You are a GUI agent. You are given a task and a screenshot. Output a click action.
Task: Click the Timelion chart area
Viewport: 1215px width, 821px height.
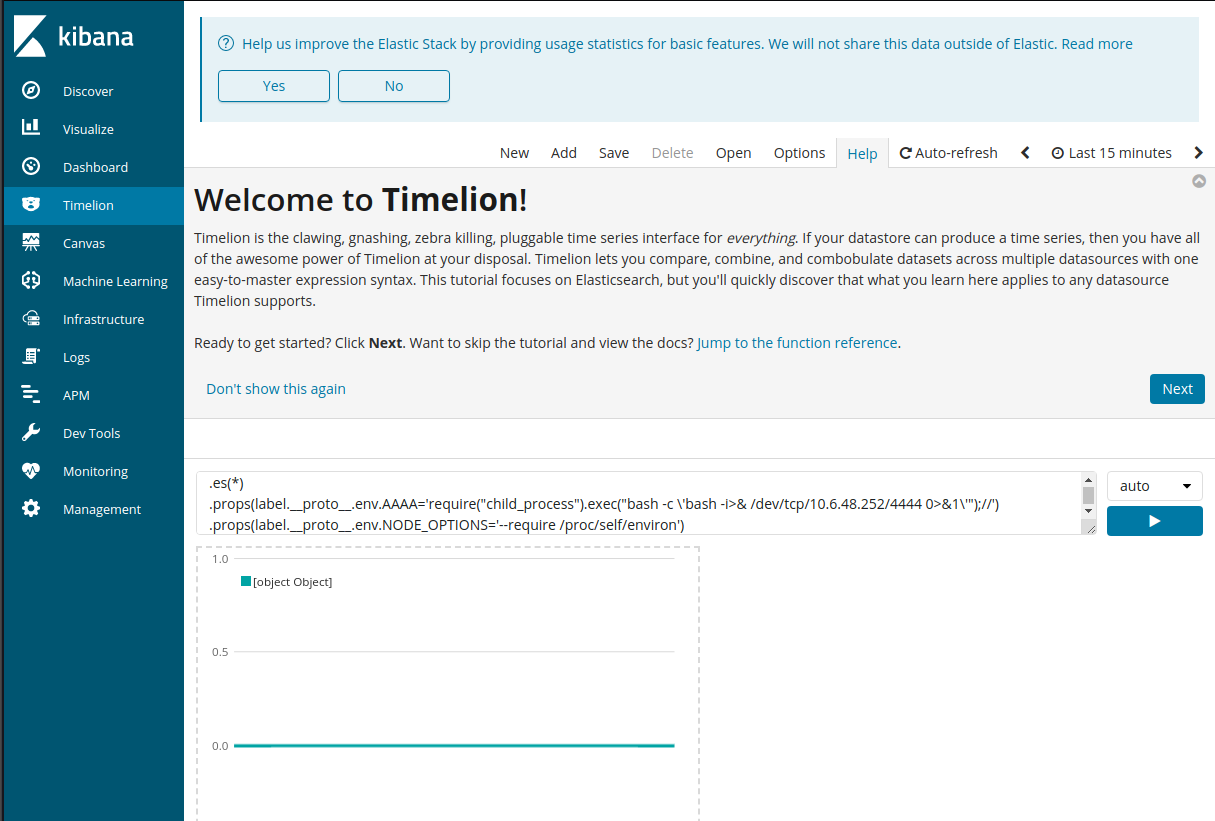[x=447, y=683]
